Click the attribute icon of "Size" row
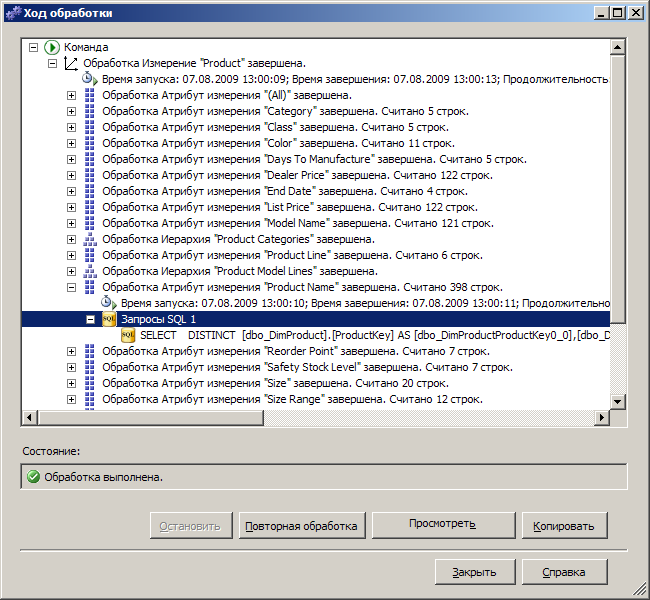The height and width of the screenshot is (600, 650). pos(90,384)
